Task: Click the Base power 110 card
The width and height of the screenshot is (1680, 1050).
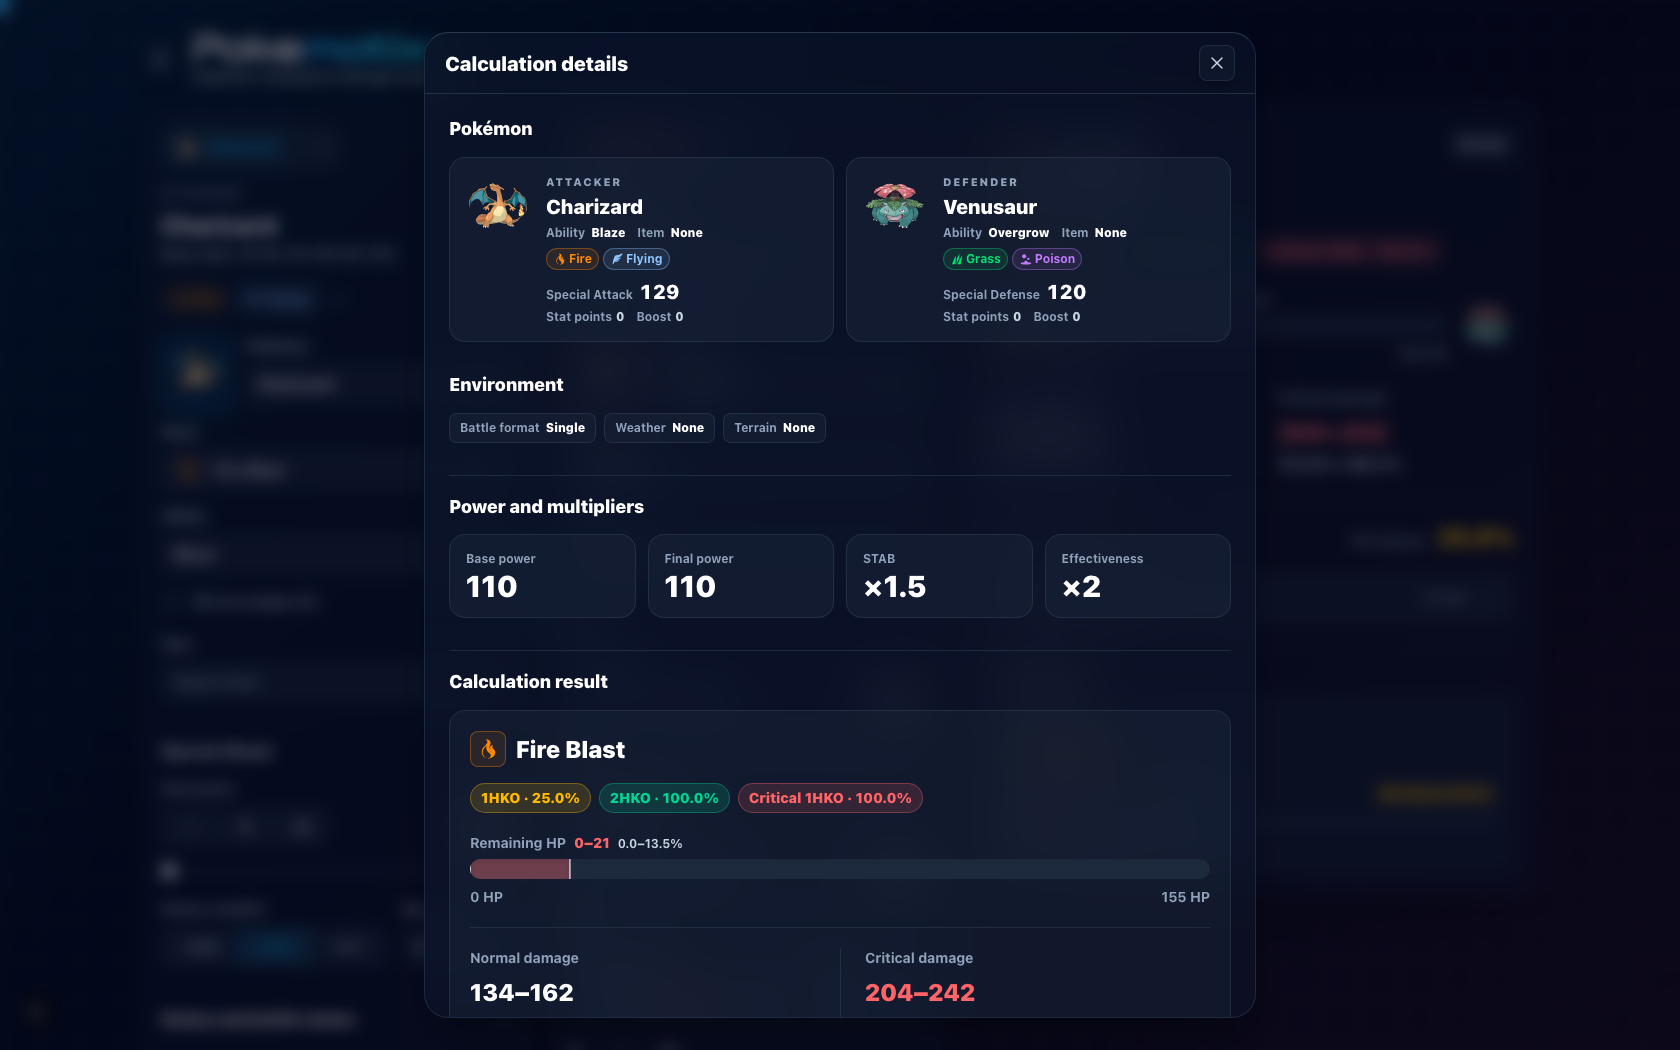Action: click(x=542, y=576)
